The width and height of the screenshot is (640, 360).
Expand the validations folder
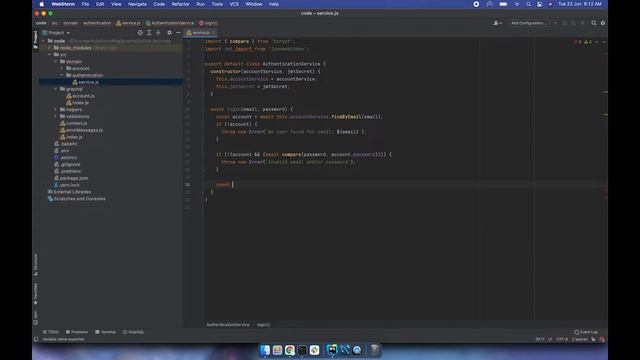56,116
